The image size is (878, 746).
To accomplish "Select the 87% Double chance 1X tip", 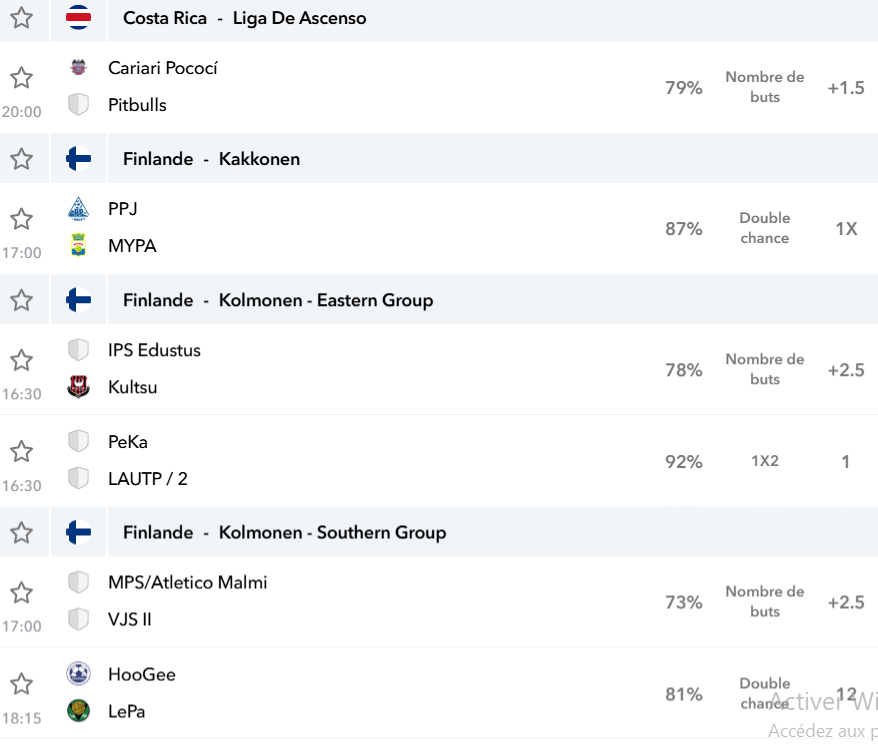I will click(764, 229).
